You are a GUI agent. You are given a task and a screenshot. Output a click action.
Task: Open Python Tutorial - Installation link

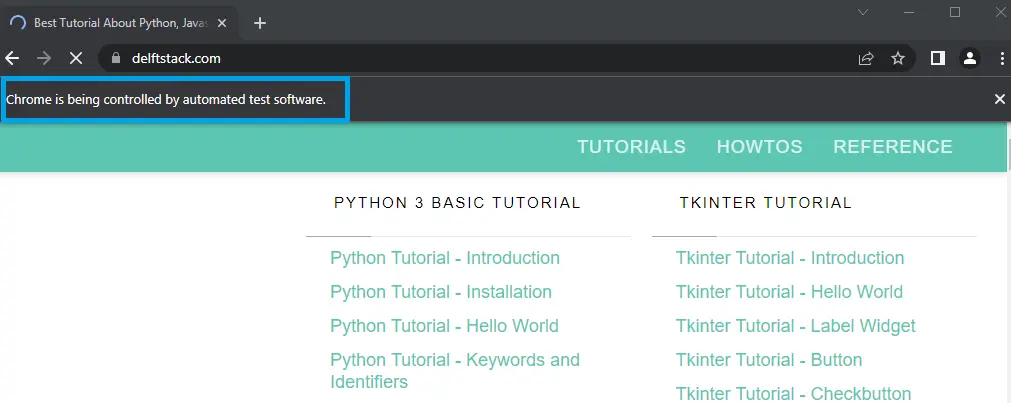[x=441, y=292]
